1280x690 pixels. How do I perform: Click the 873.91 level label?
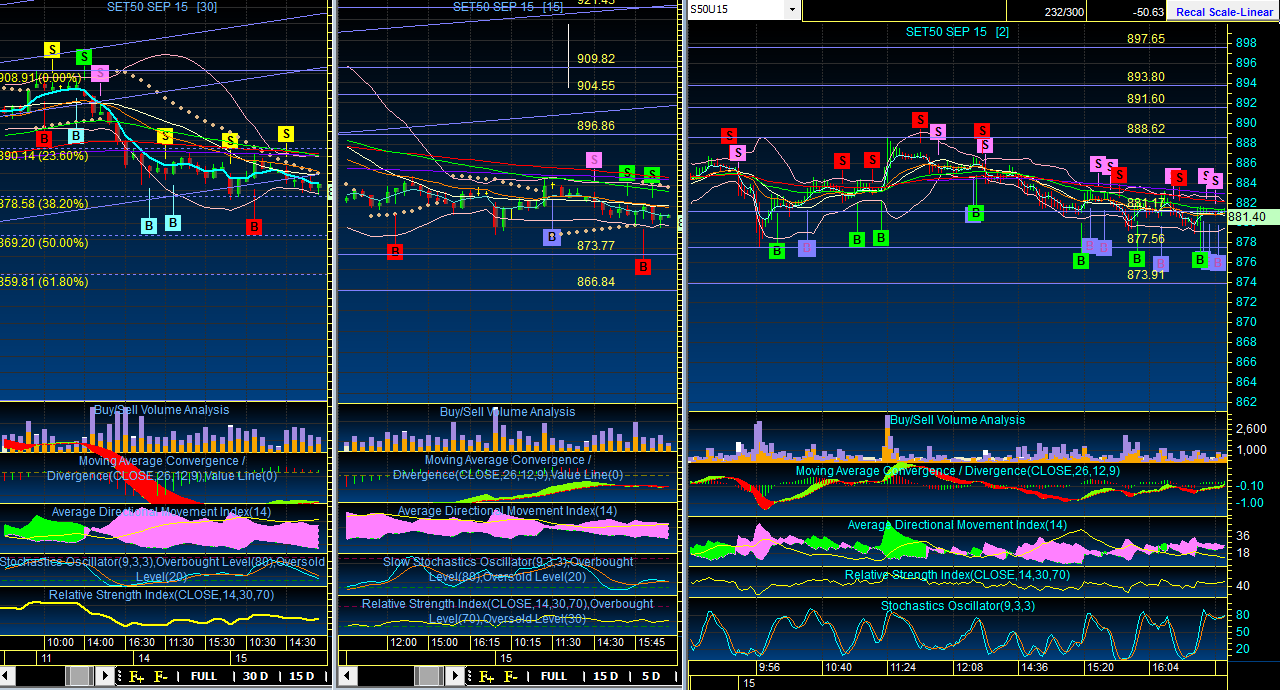1146,275
